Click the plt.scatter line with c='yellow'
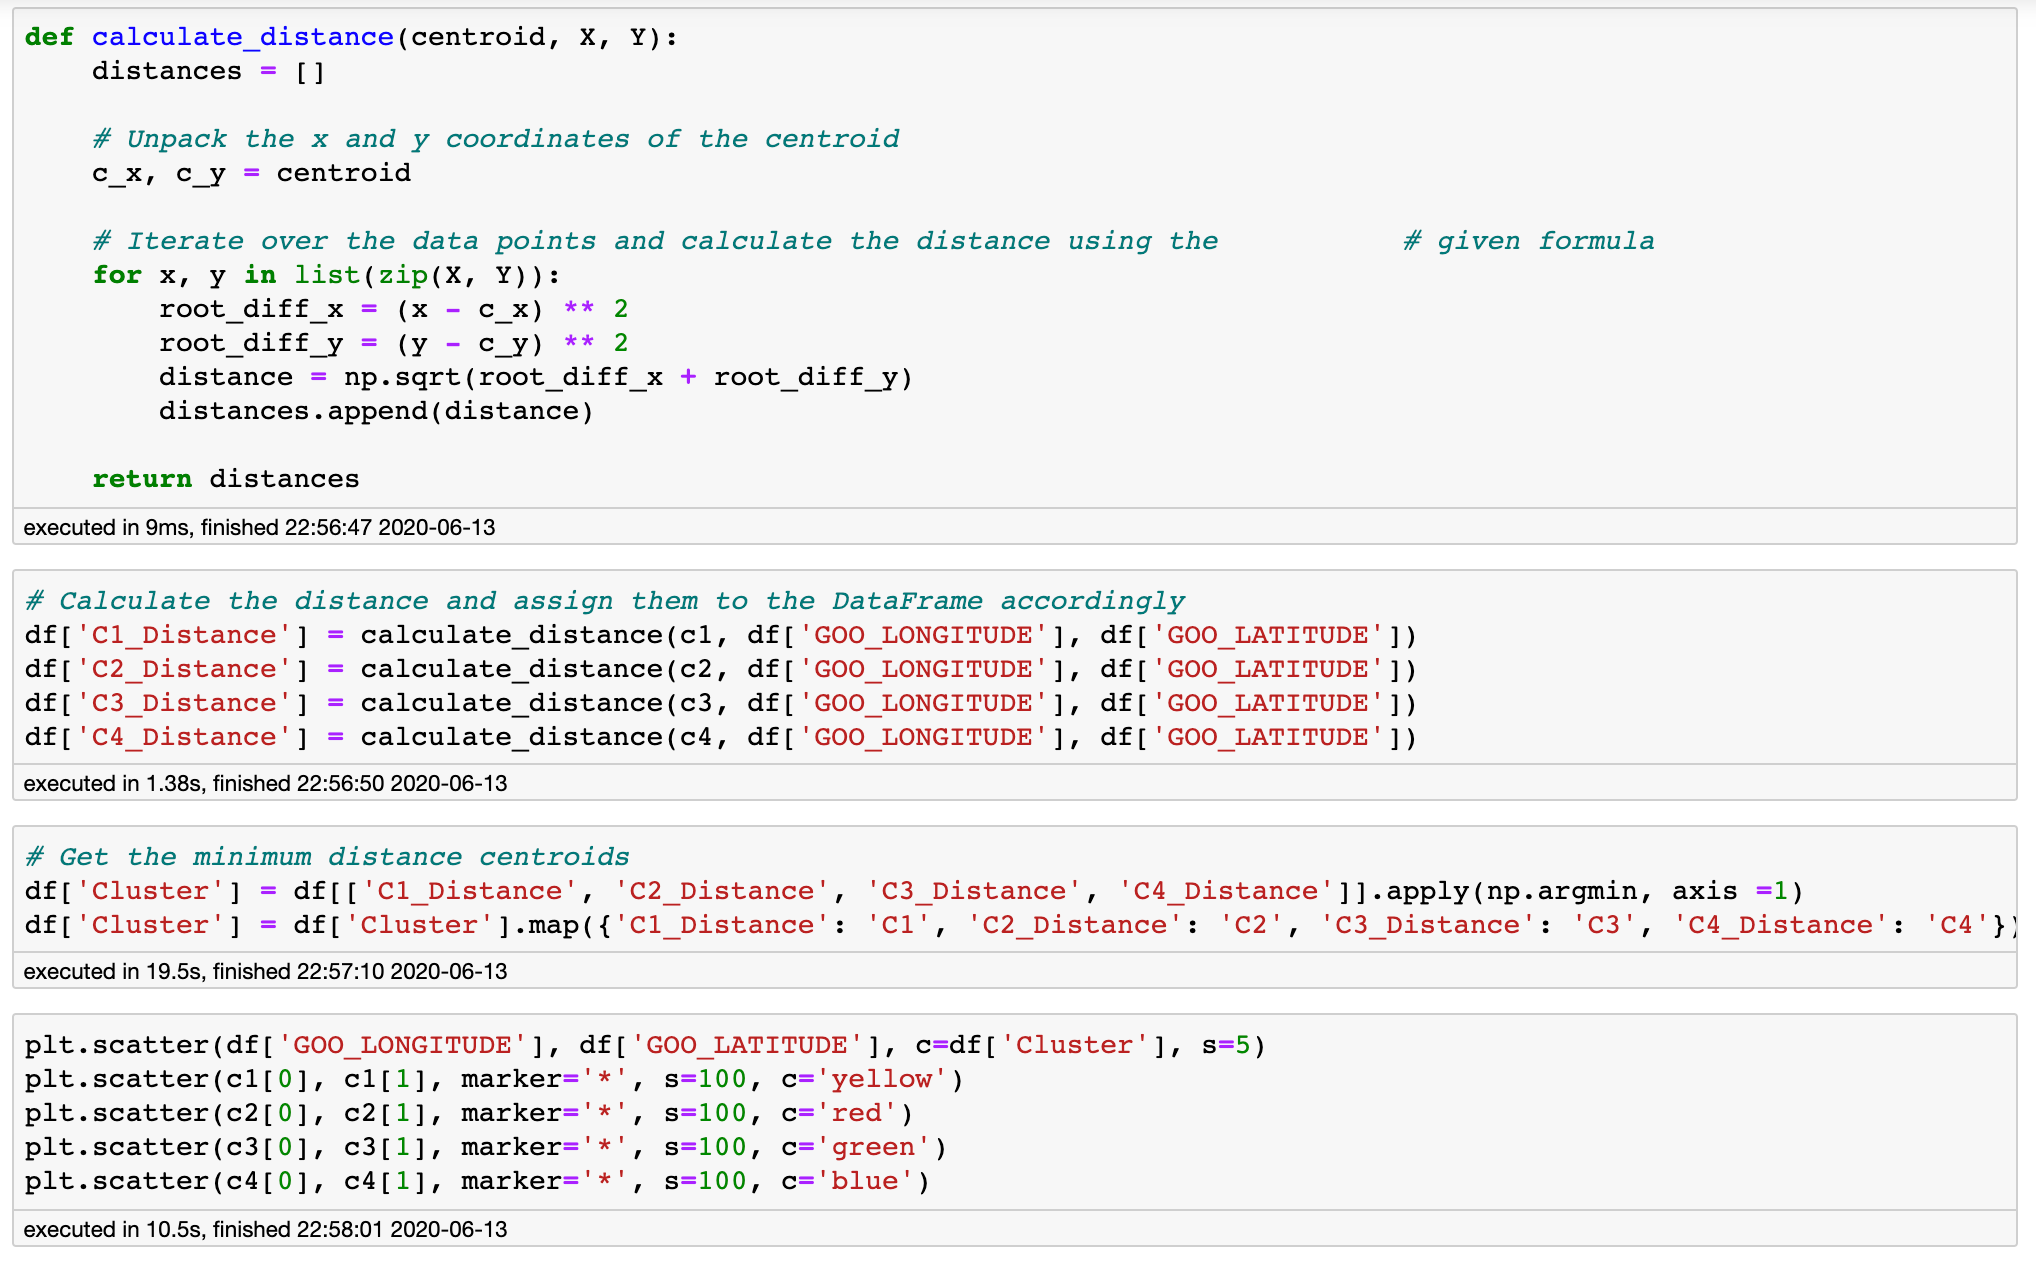 494,1079
